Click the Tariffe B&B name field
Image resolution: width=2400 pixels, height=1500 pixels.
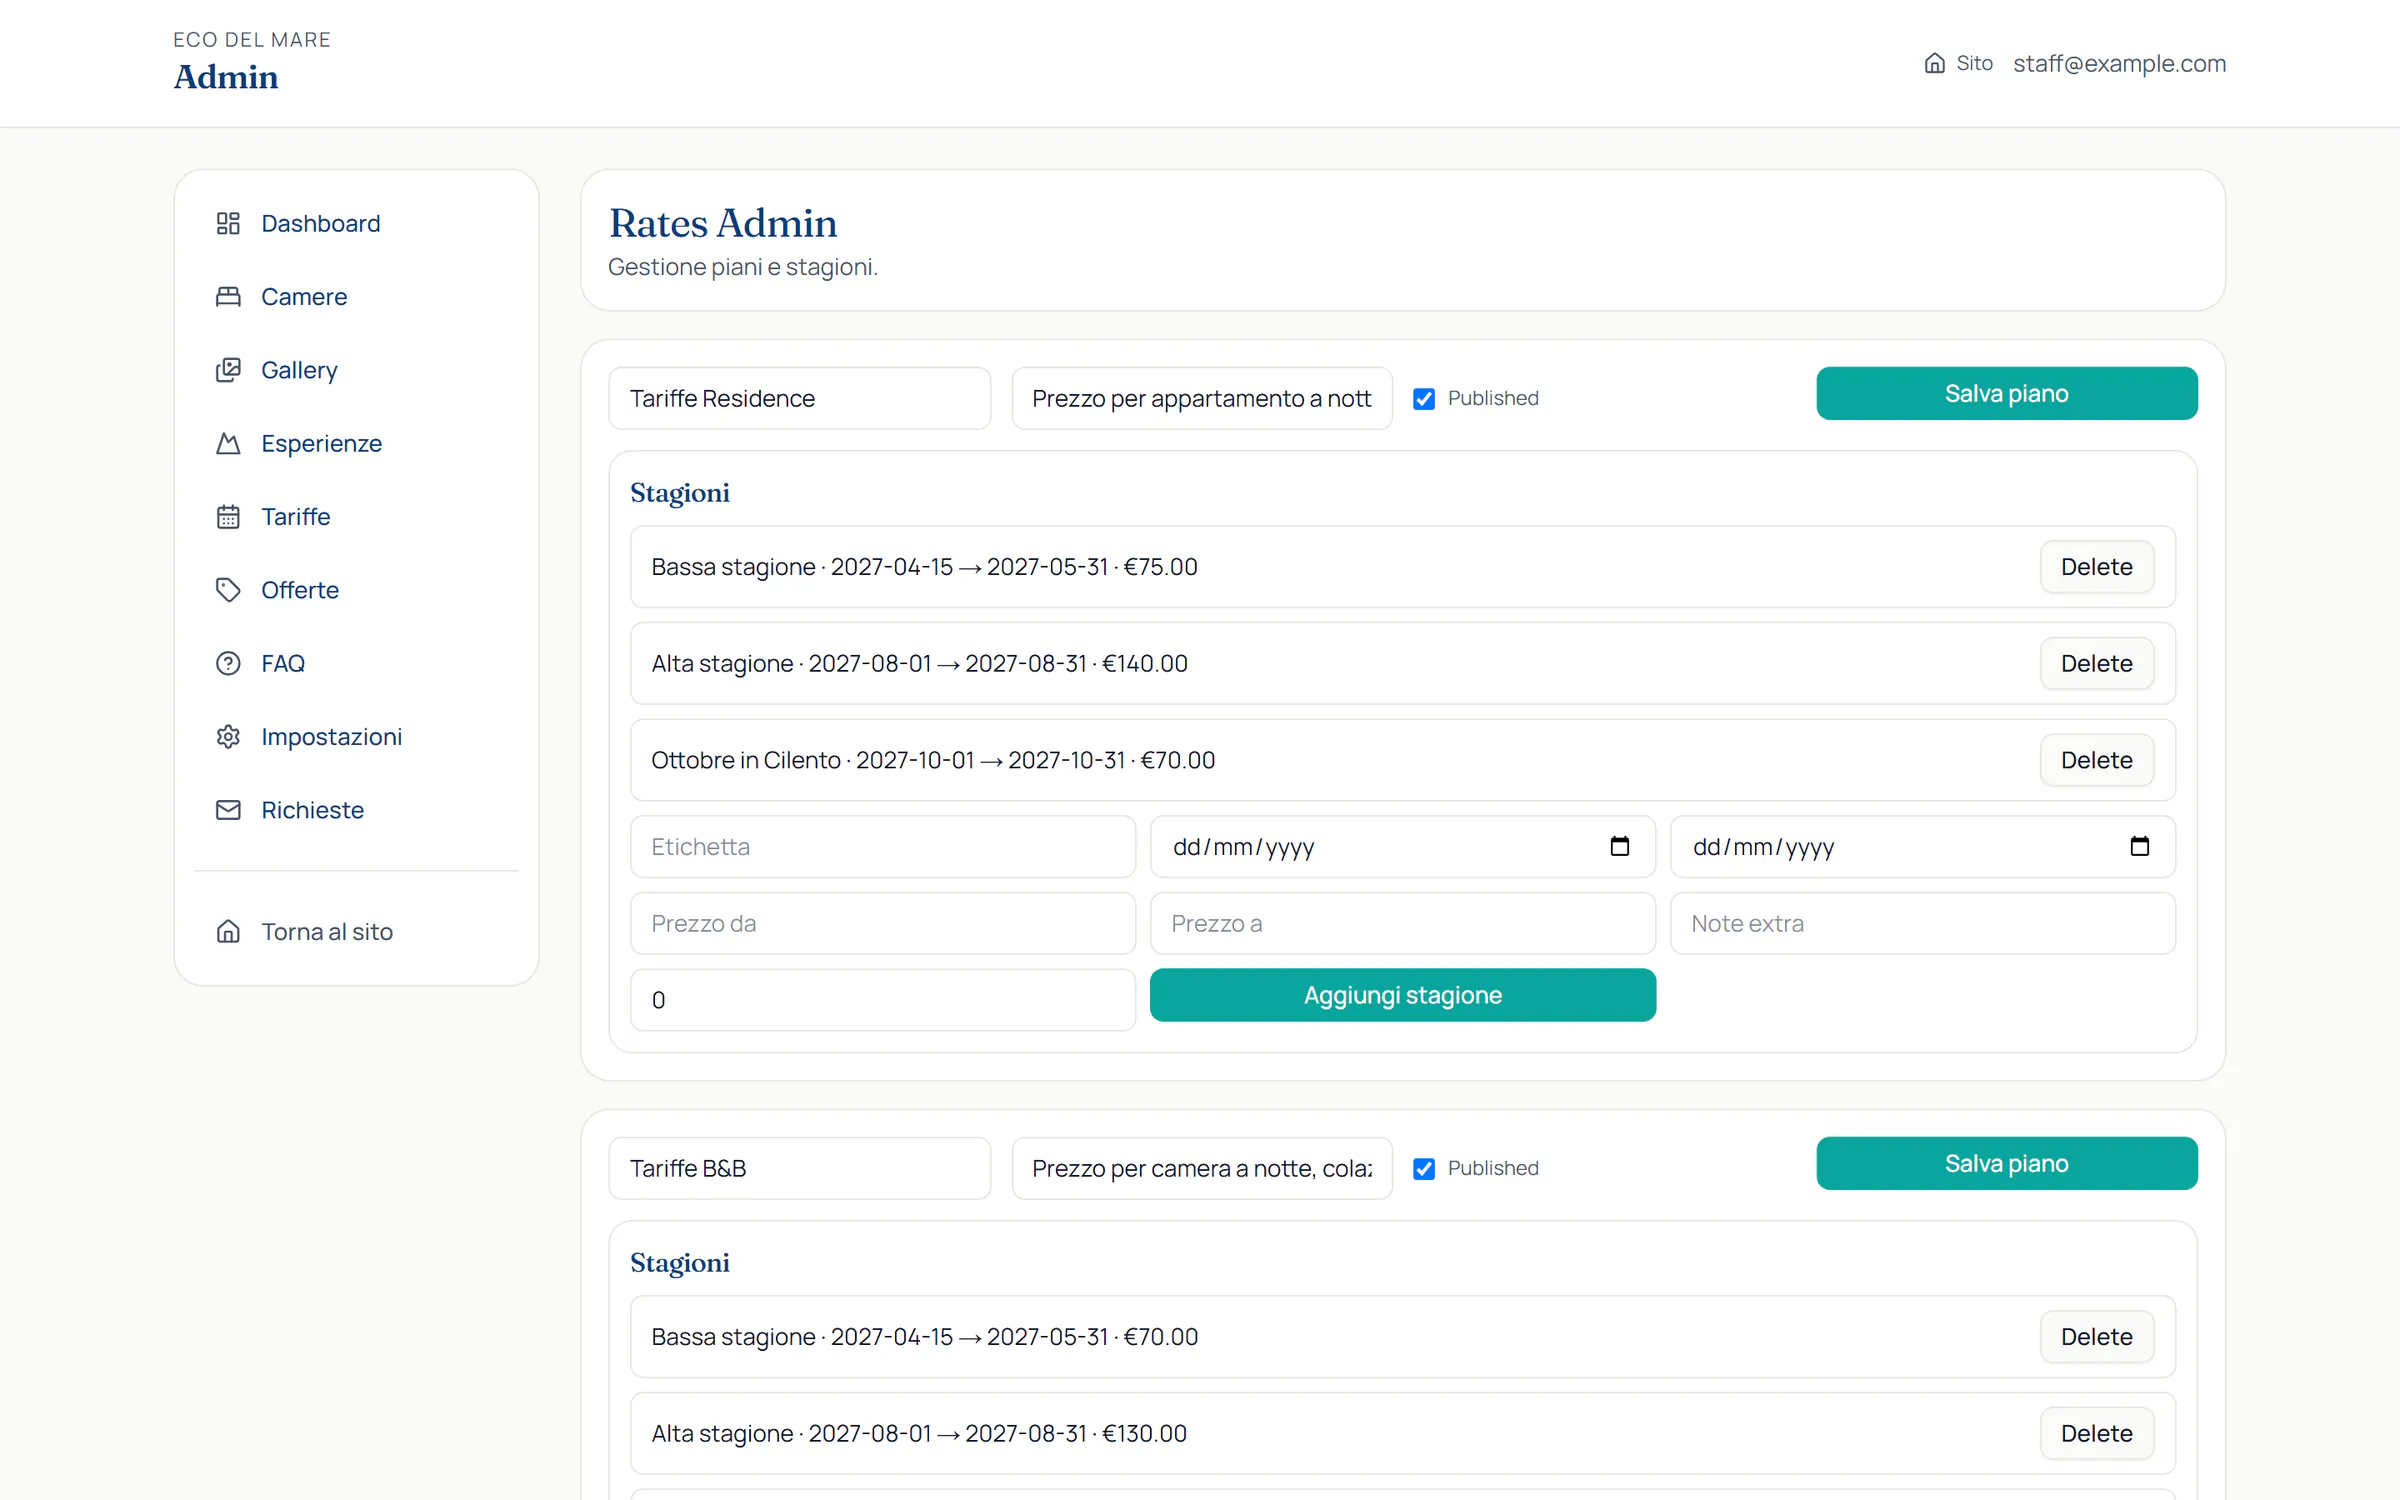click(799, 1168)
